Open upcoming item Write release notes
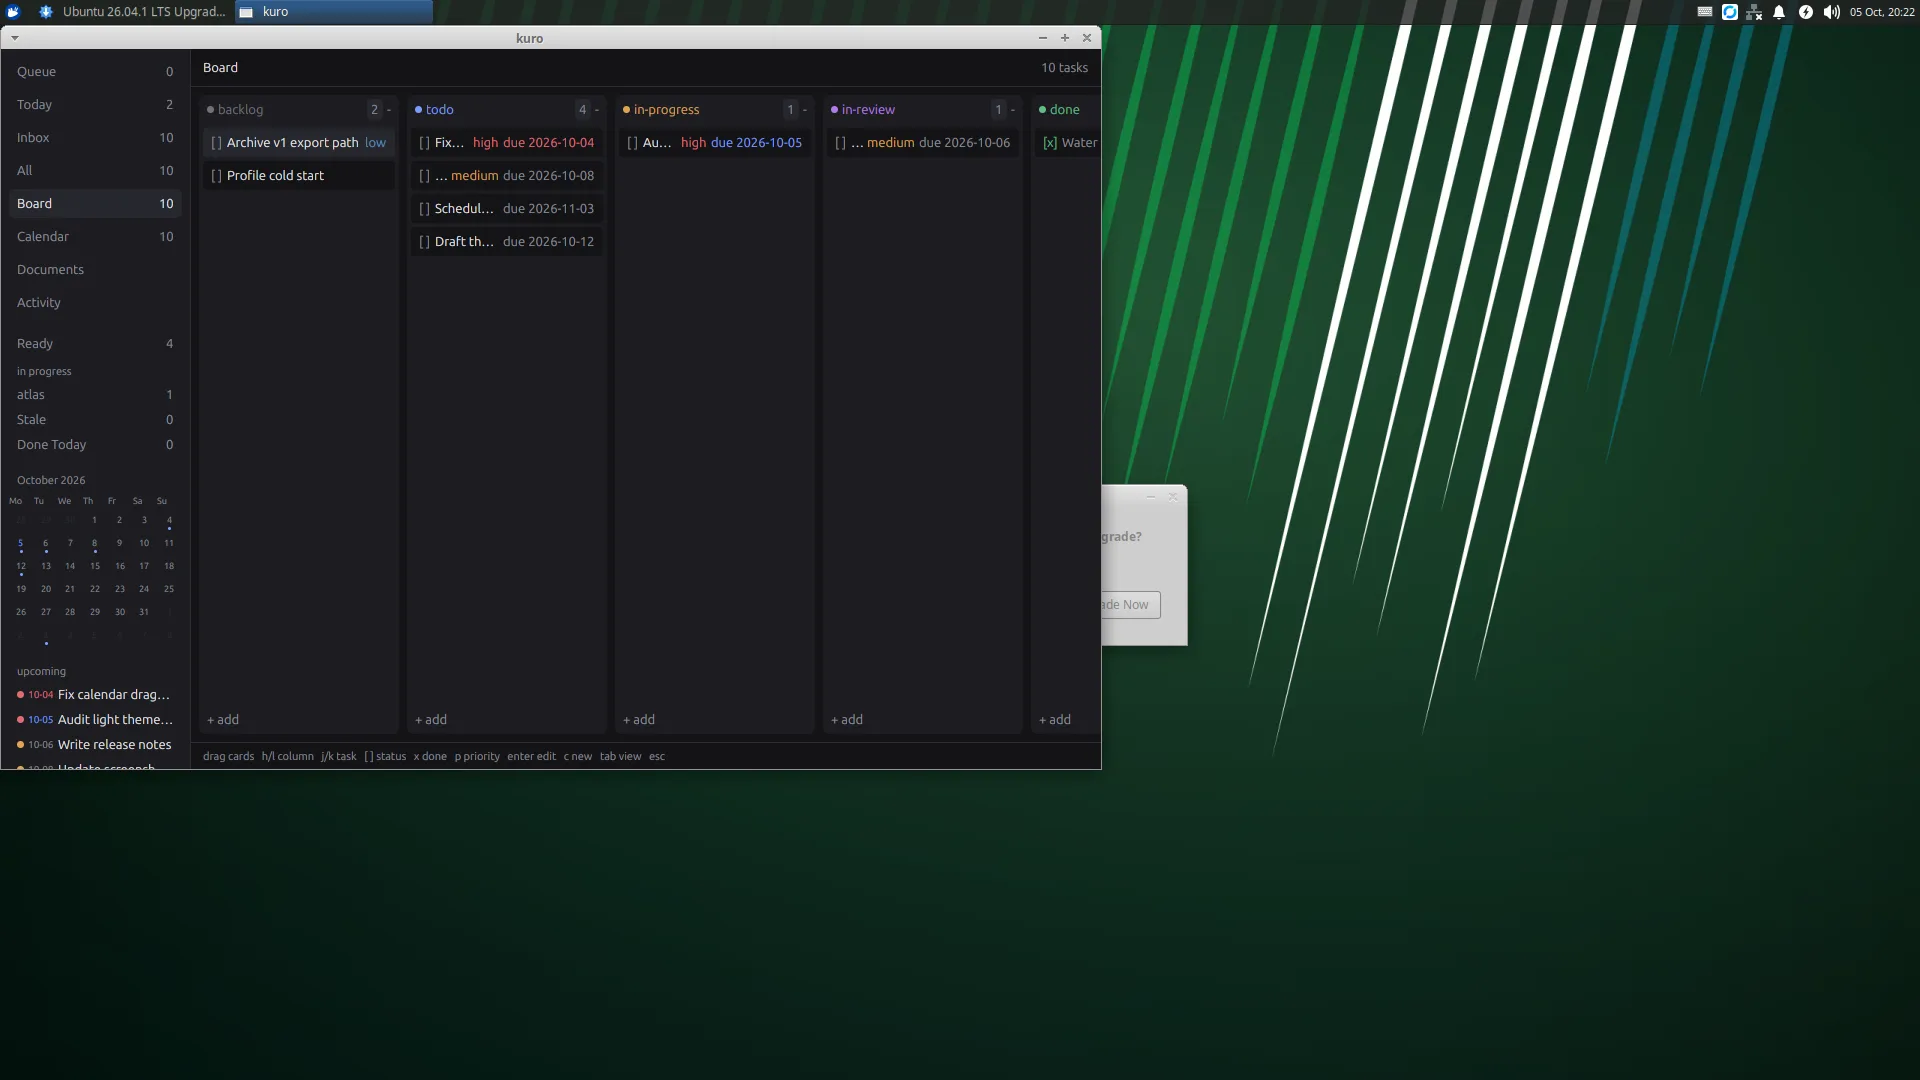Viewport: 1920px width, 1080px height. 95,745
